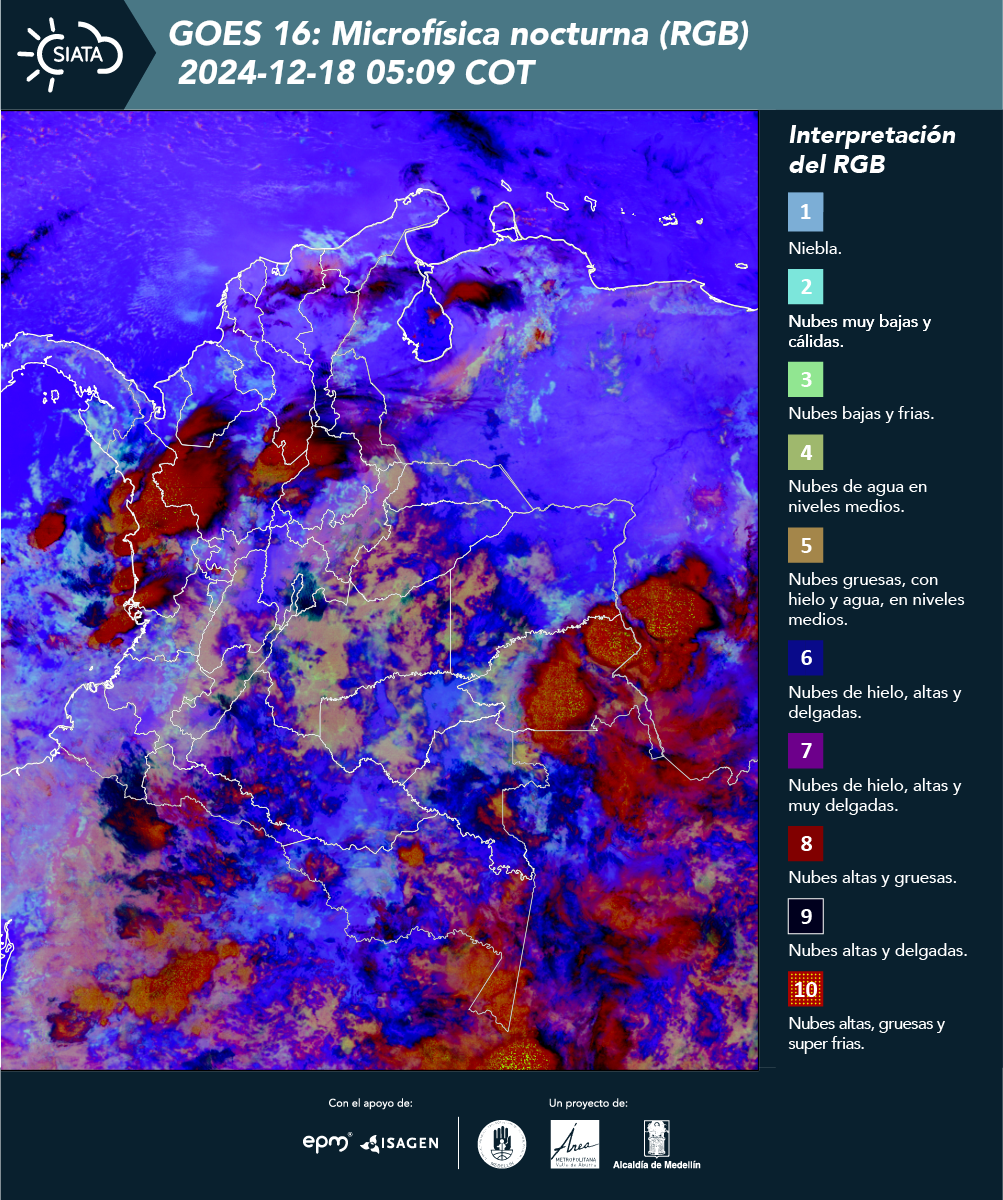Click the Alcaldía de Medellín logo
1003x1200 pixels.
pyautogui.click(x=657, y=1144)
